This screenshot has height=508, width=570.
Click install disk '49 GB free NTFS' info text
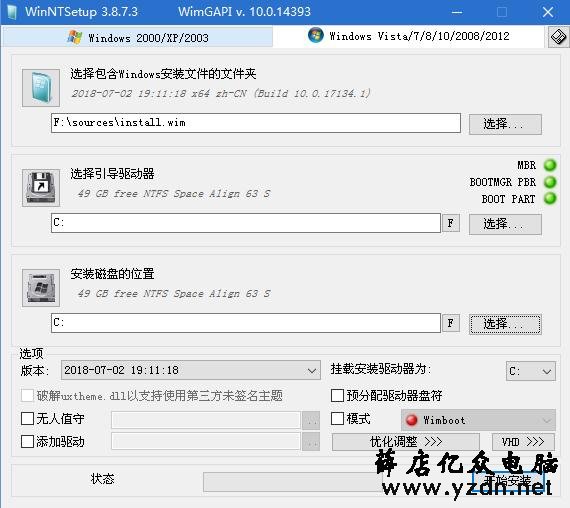[174, 293]
